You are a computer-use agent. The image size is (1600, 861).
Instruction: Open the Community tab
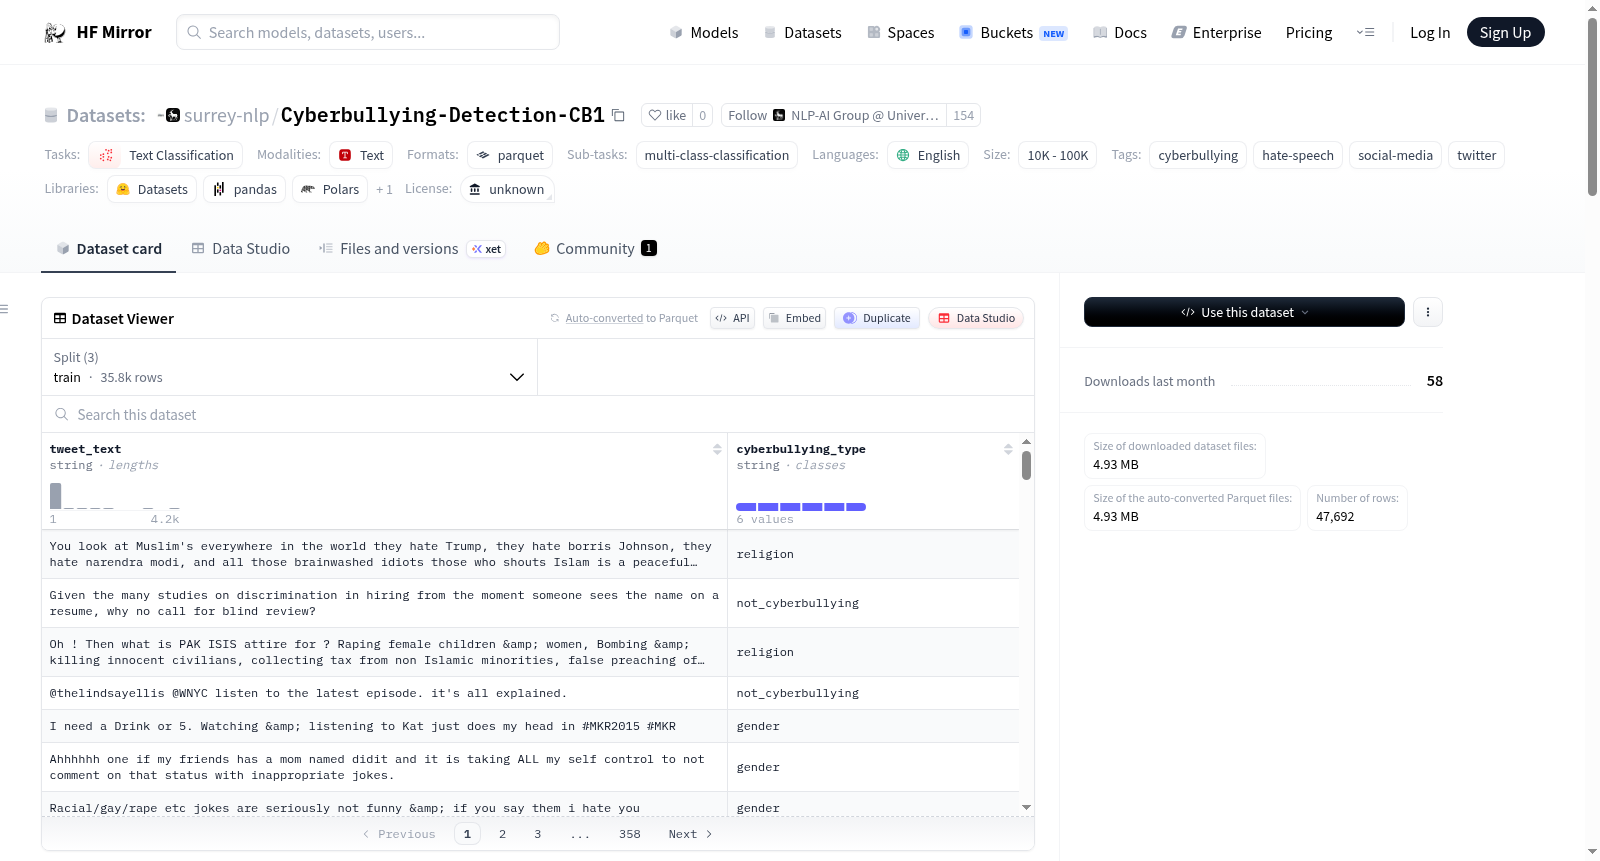point(595,249)
